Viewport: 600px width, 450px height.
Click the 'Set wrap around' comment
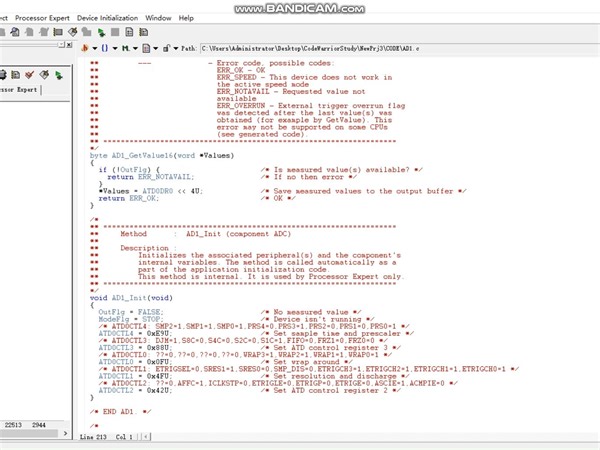pos(307,362)
